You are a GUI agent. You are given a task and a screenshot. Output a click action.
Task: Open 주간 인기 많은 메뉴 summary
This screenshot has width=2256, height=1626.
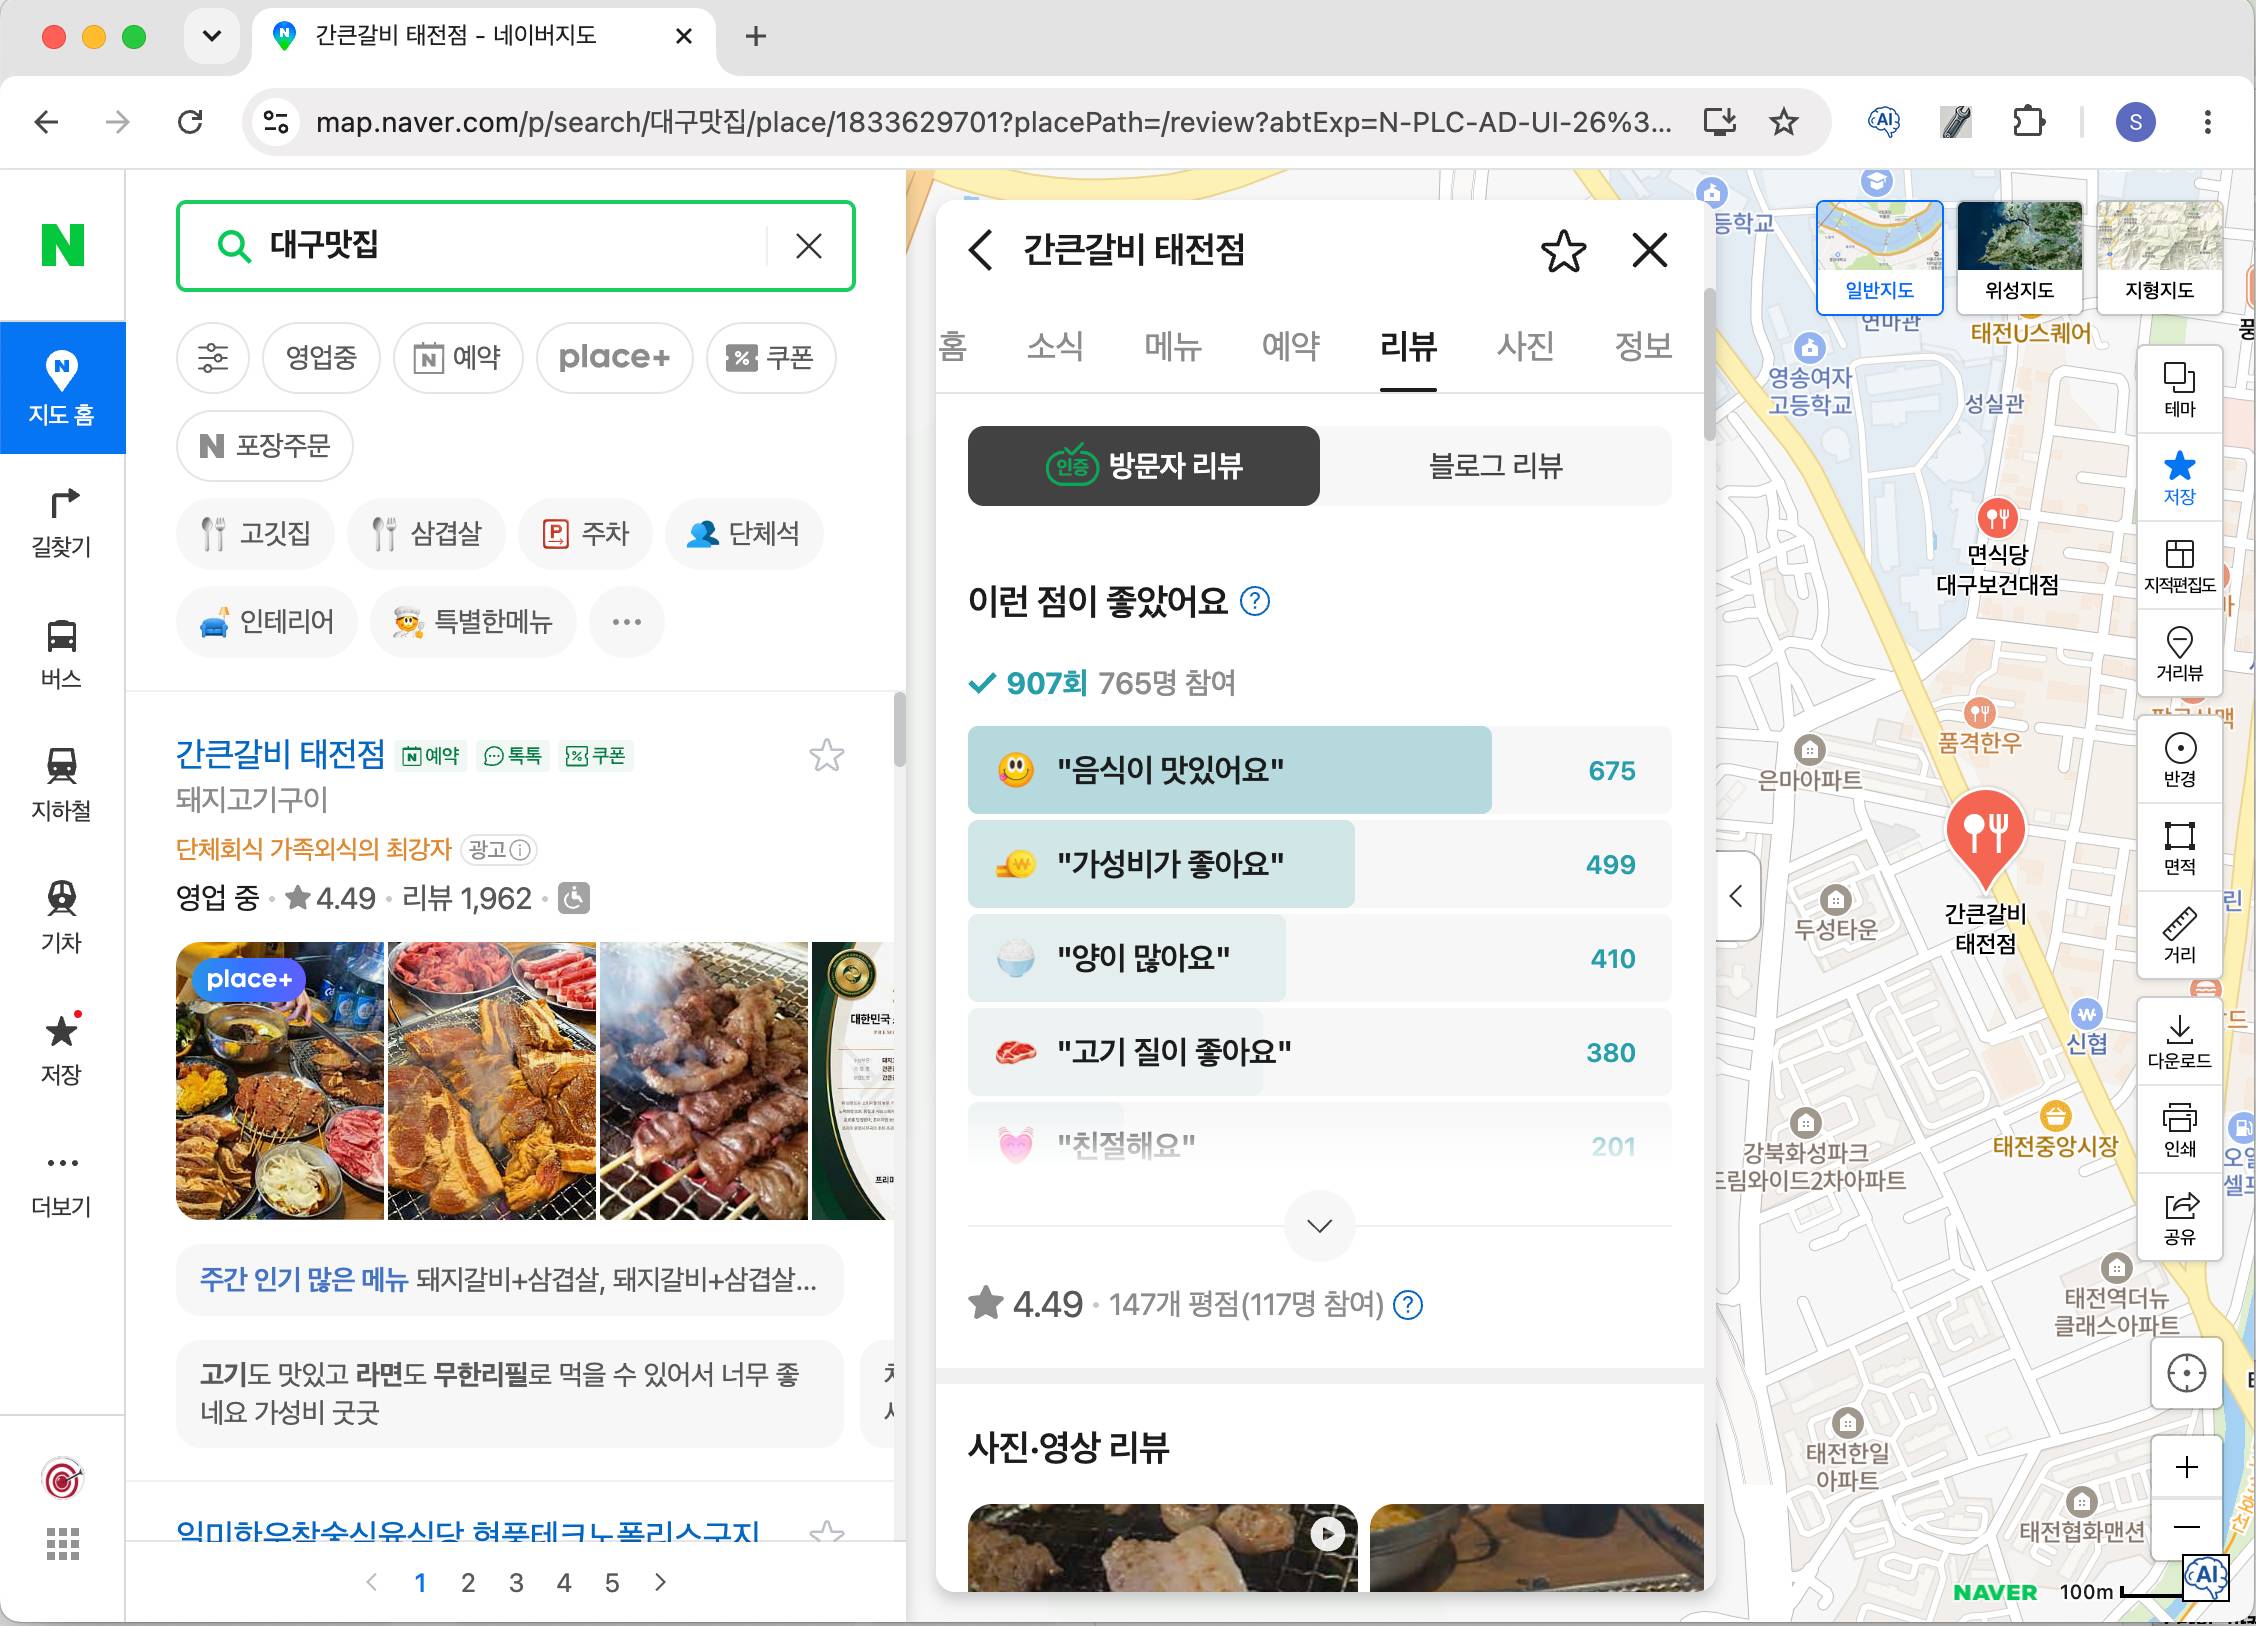pyautogui.click(x=510, y=1279)
